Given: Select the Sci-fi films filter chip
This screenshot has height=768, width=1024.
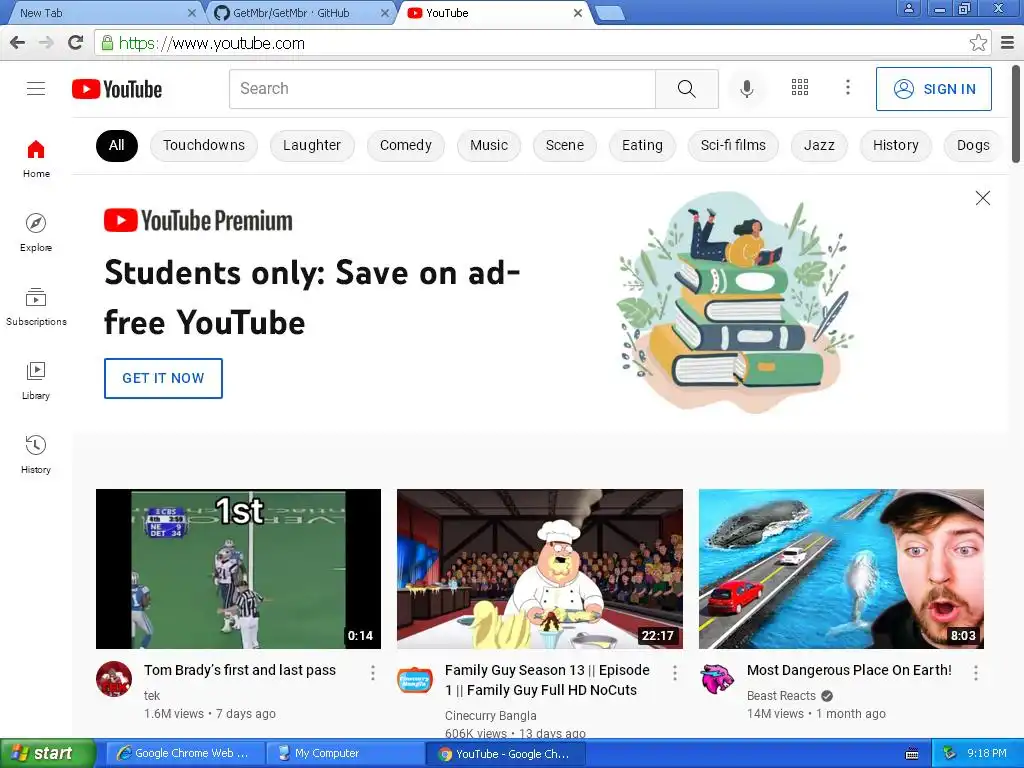Looking at the screenshot, I should 733,145.
